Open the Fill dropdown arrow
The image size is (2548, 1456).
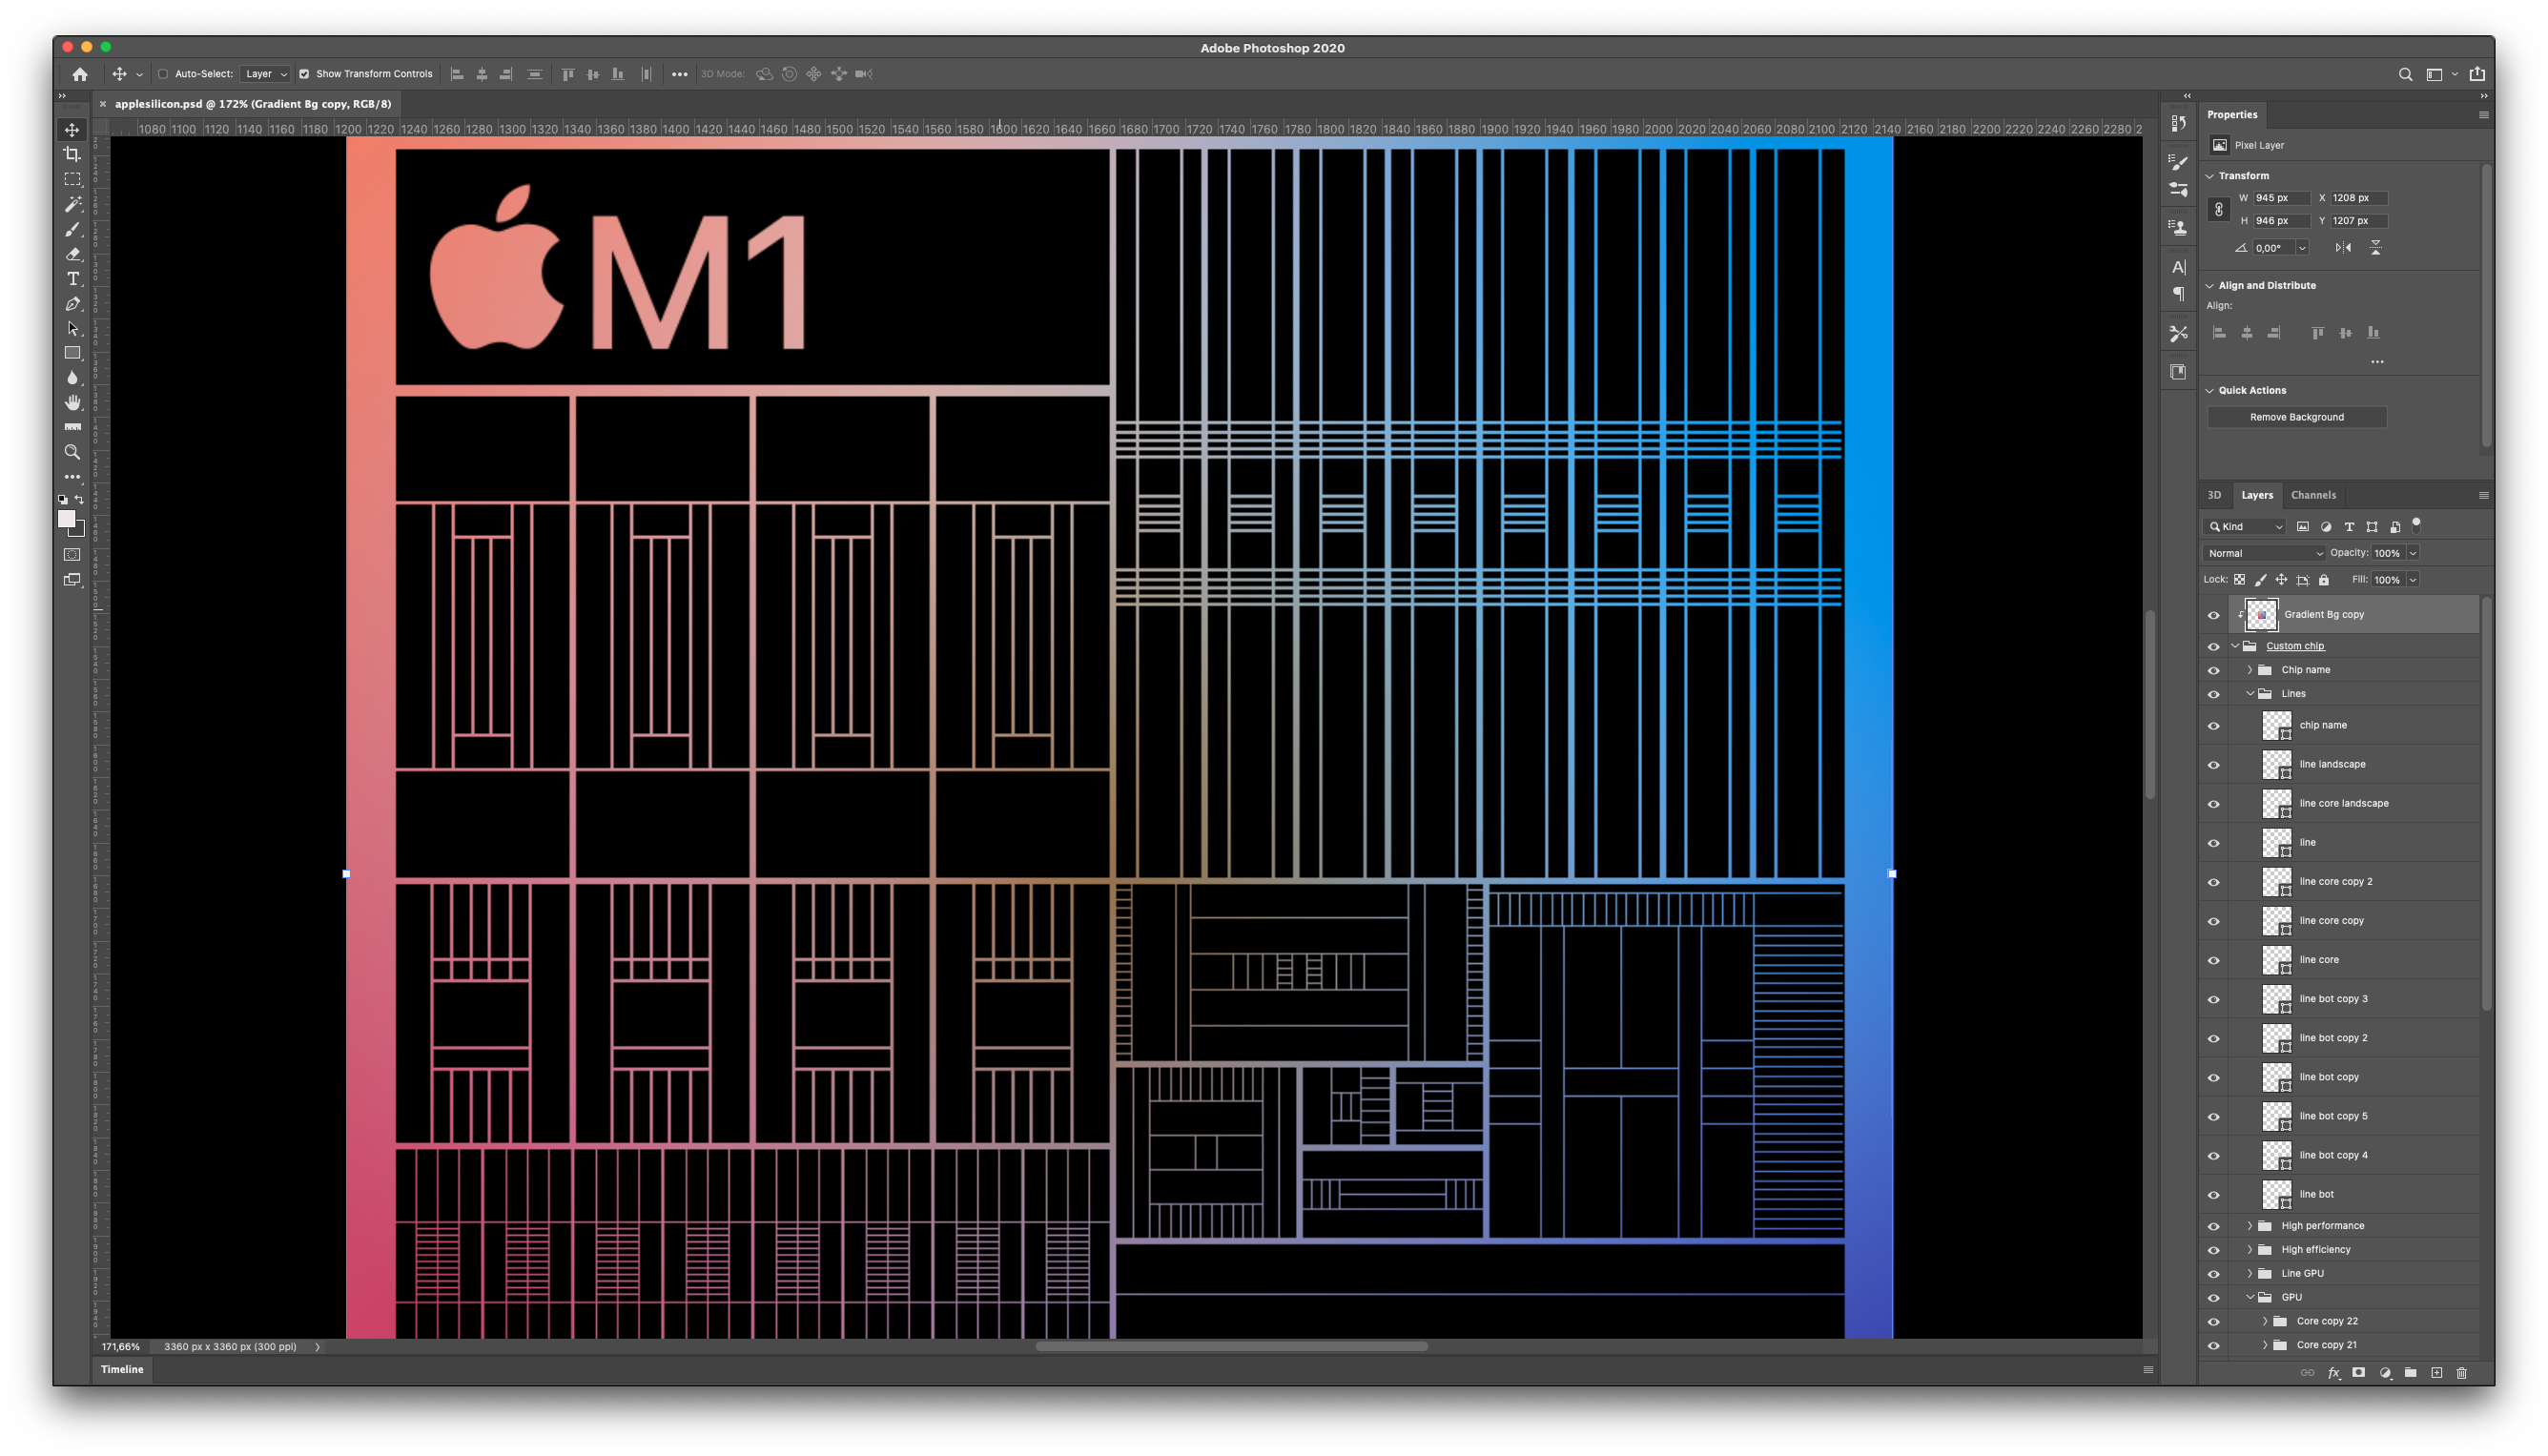2413,580
